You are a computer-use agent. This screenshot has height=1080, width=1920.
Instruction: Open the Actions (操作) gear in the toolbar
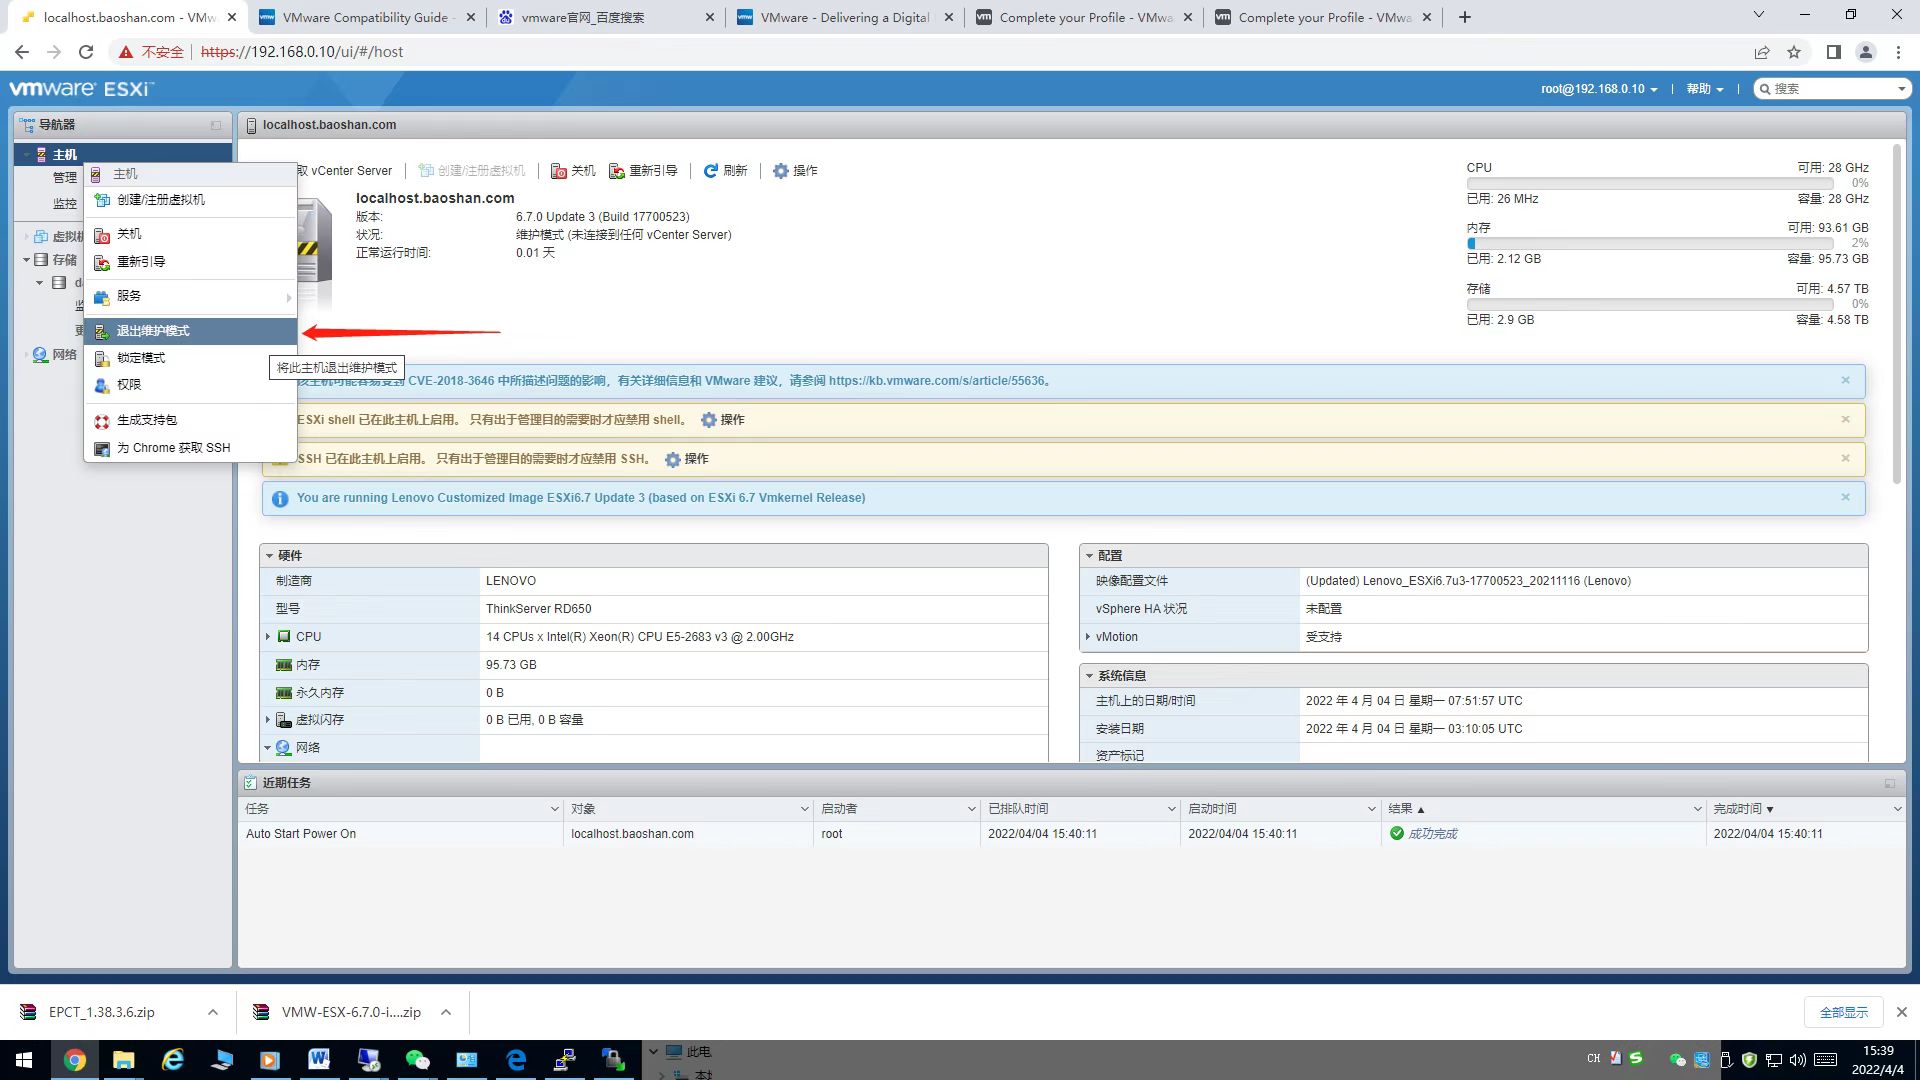click(781, 171)
